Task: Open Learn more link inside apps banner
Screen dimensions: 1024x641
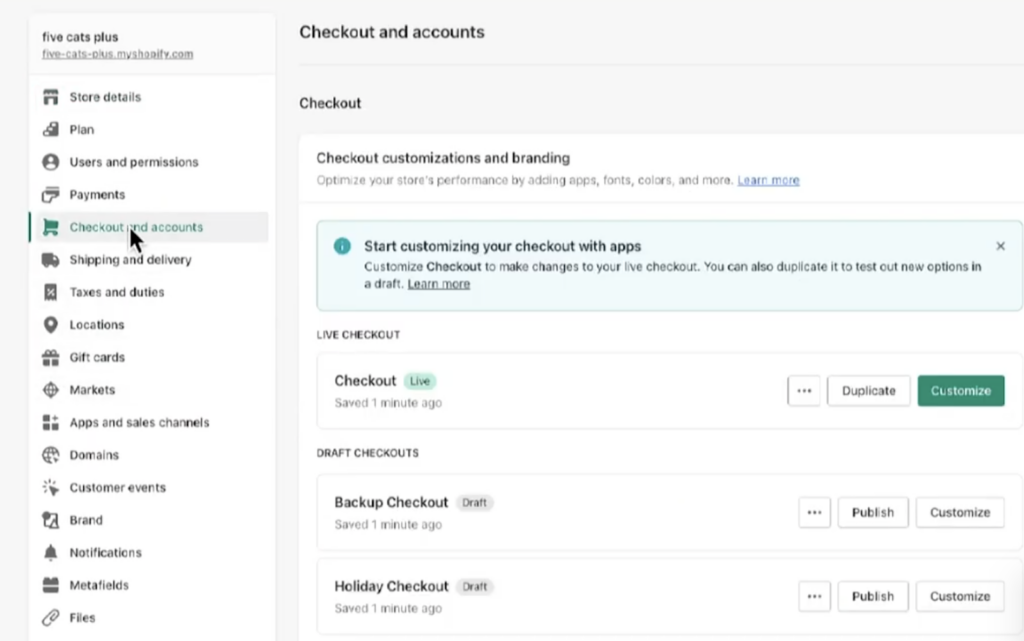Action: [439, 284]
